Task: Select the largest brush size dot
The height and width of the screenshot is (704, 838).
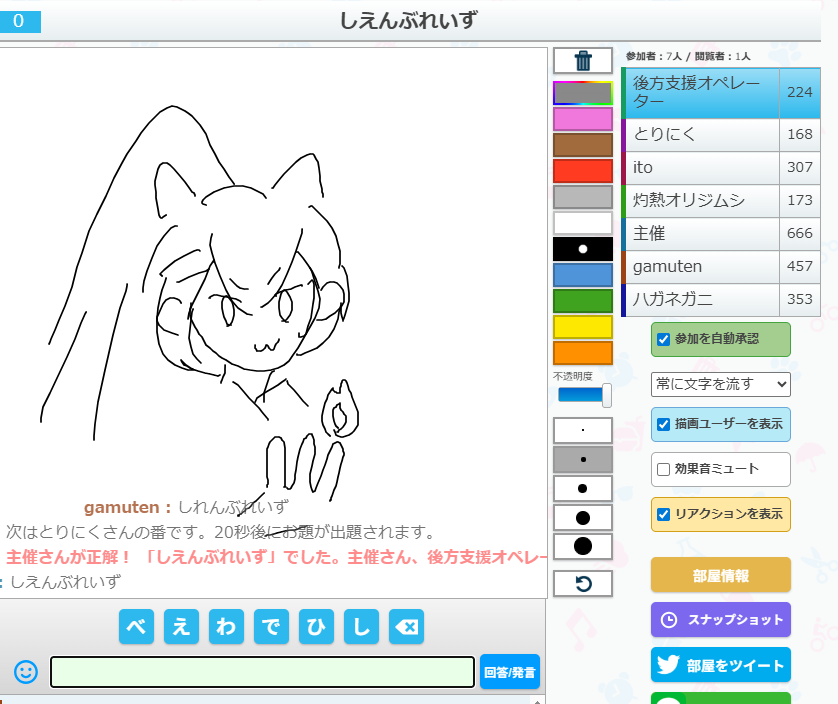Action: coord(582,546)
